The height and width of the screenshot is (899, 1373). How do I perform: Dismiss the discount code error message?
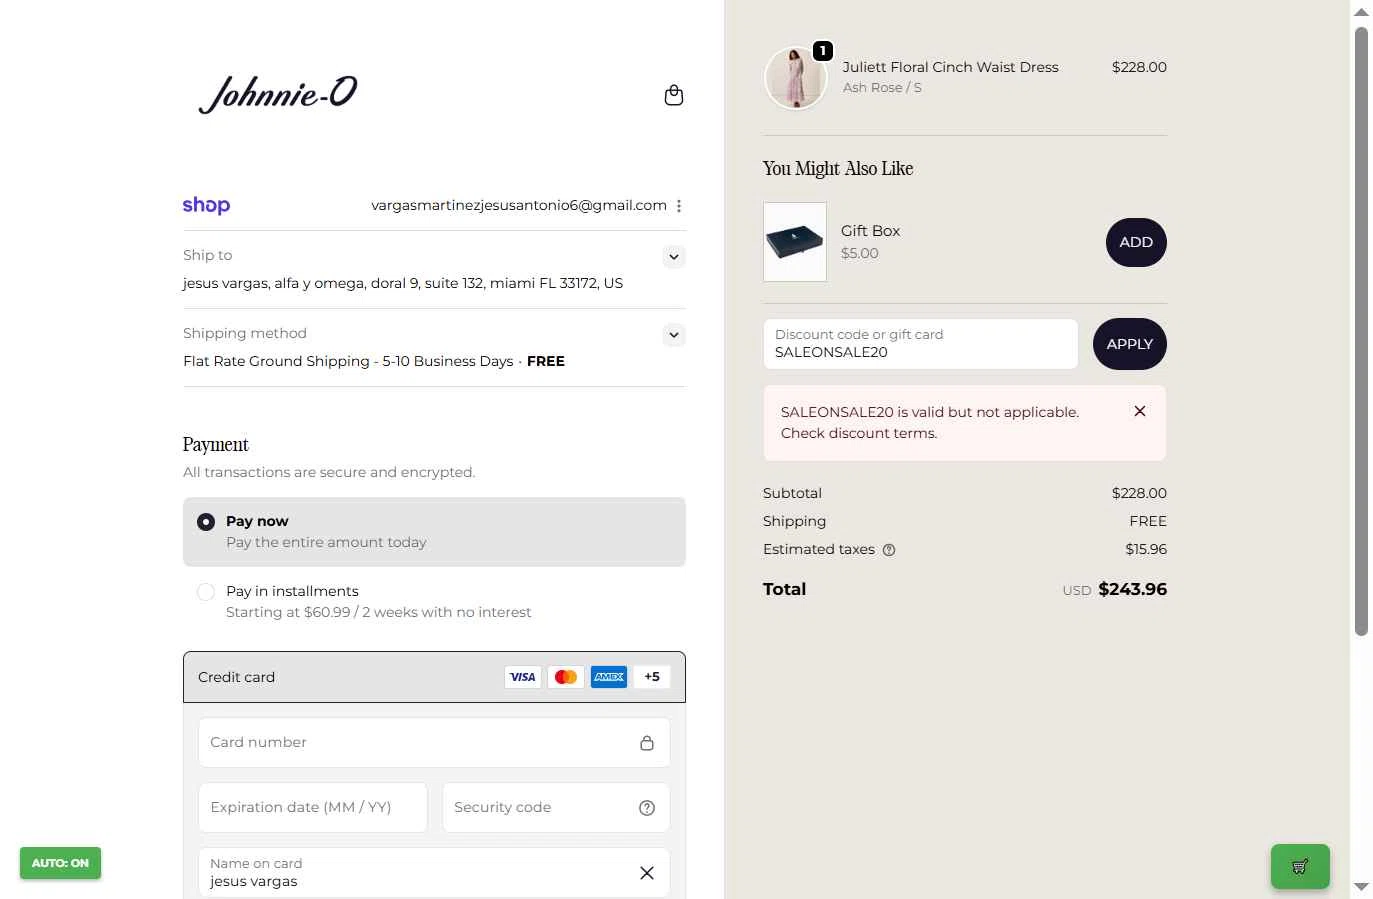[x=1140, y=411]
